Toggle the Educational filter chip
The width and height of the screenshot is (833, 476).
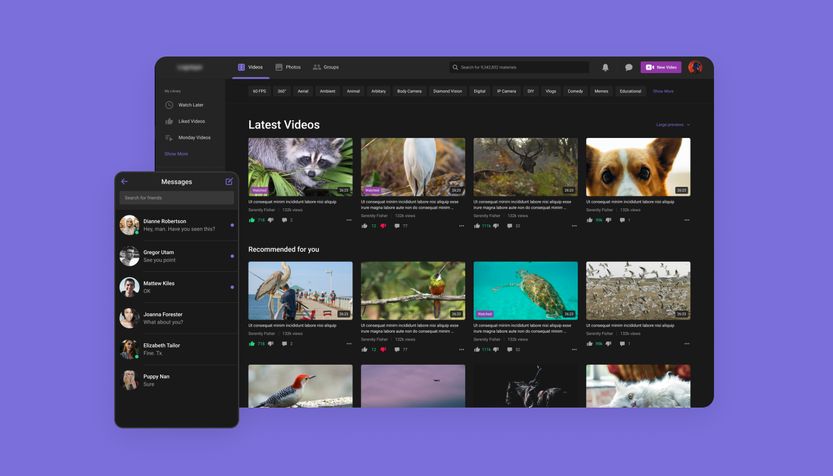coord(630,91)
